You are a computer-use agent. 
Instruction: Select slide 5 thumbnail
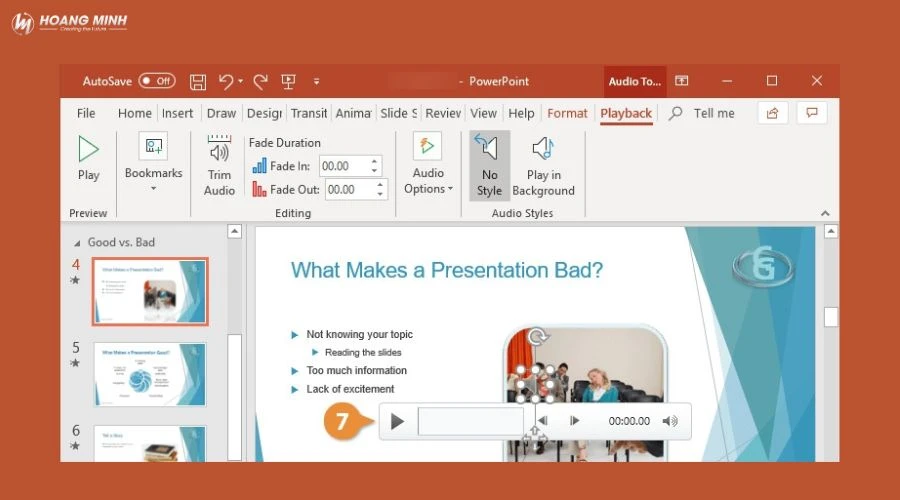click(x=150, y=374)
